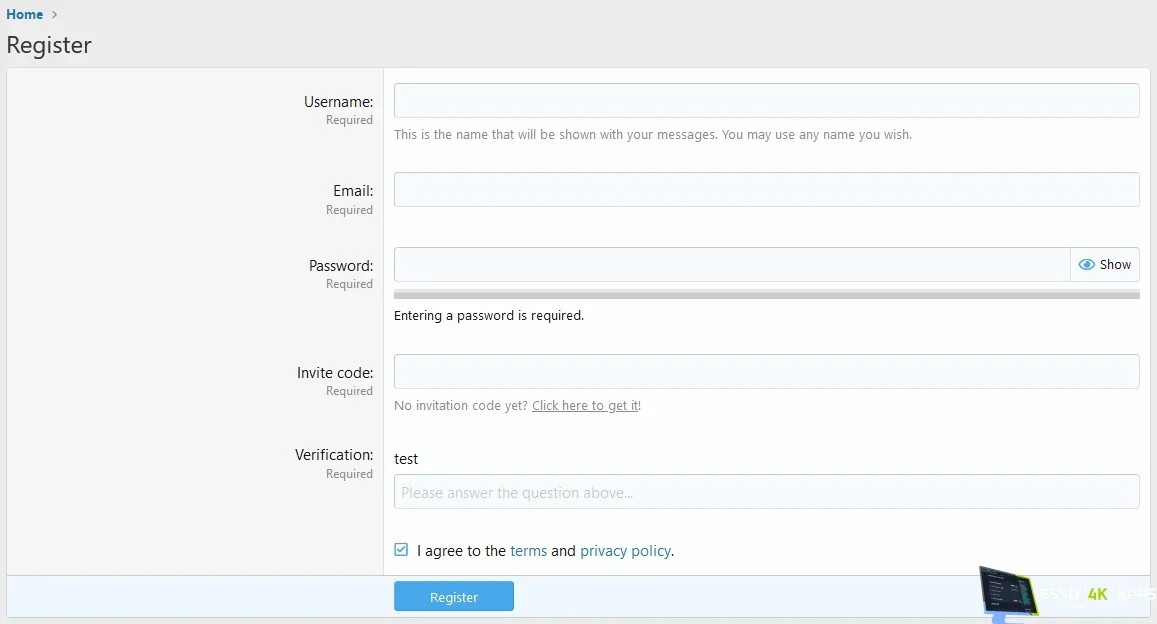Select the Email input field

765,189
